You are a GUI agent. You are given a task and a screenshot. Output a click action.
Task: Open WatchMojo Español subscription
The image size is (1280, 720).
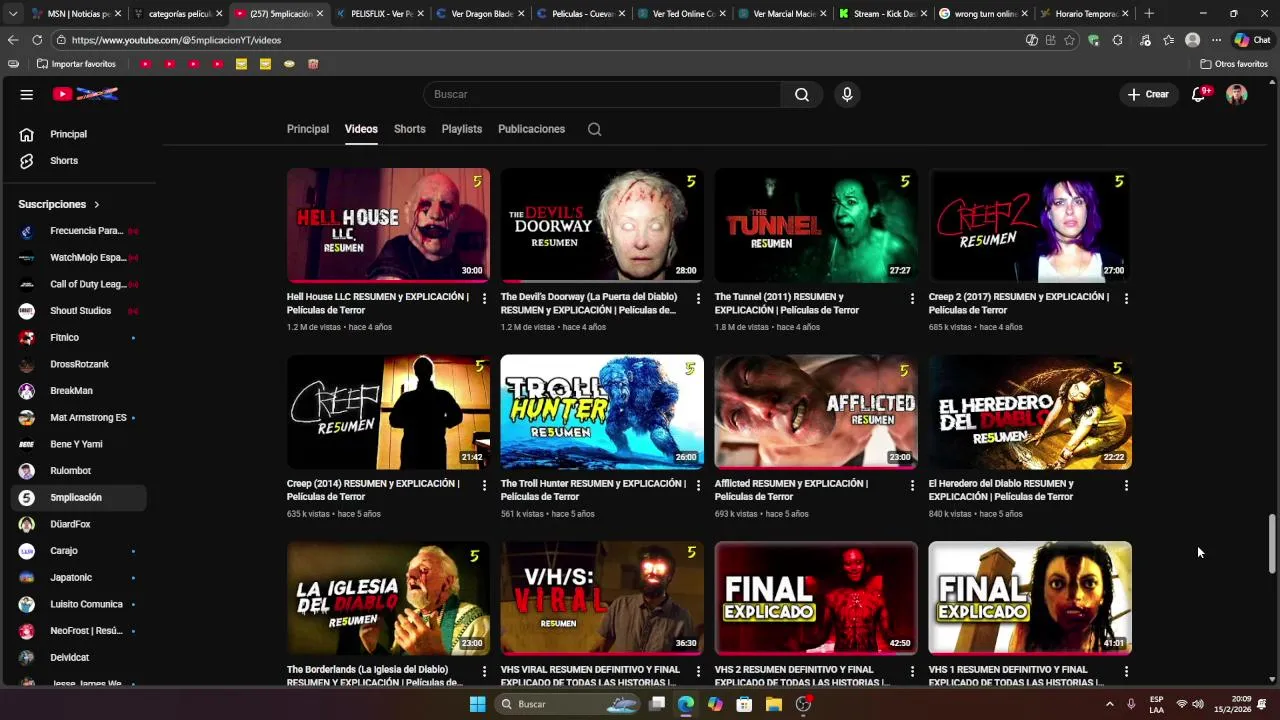78,257
